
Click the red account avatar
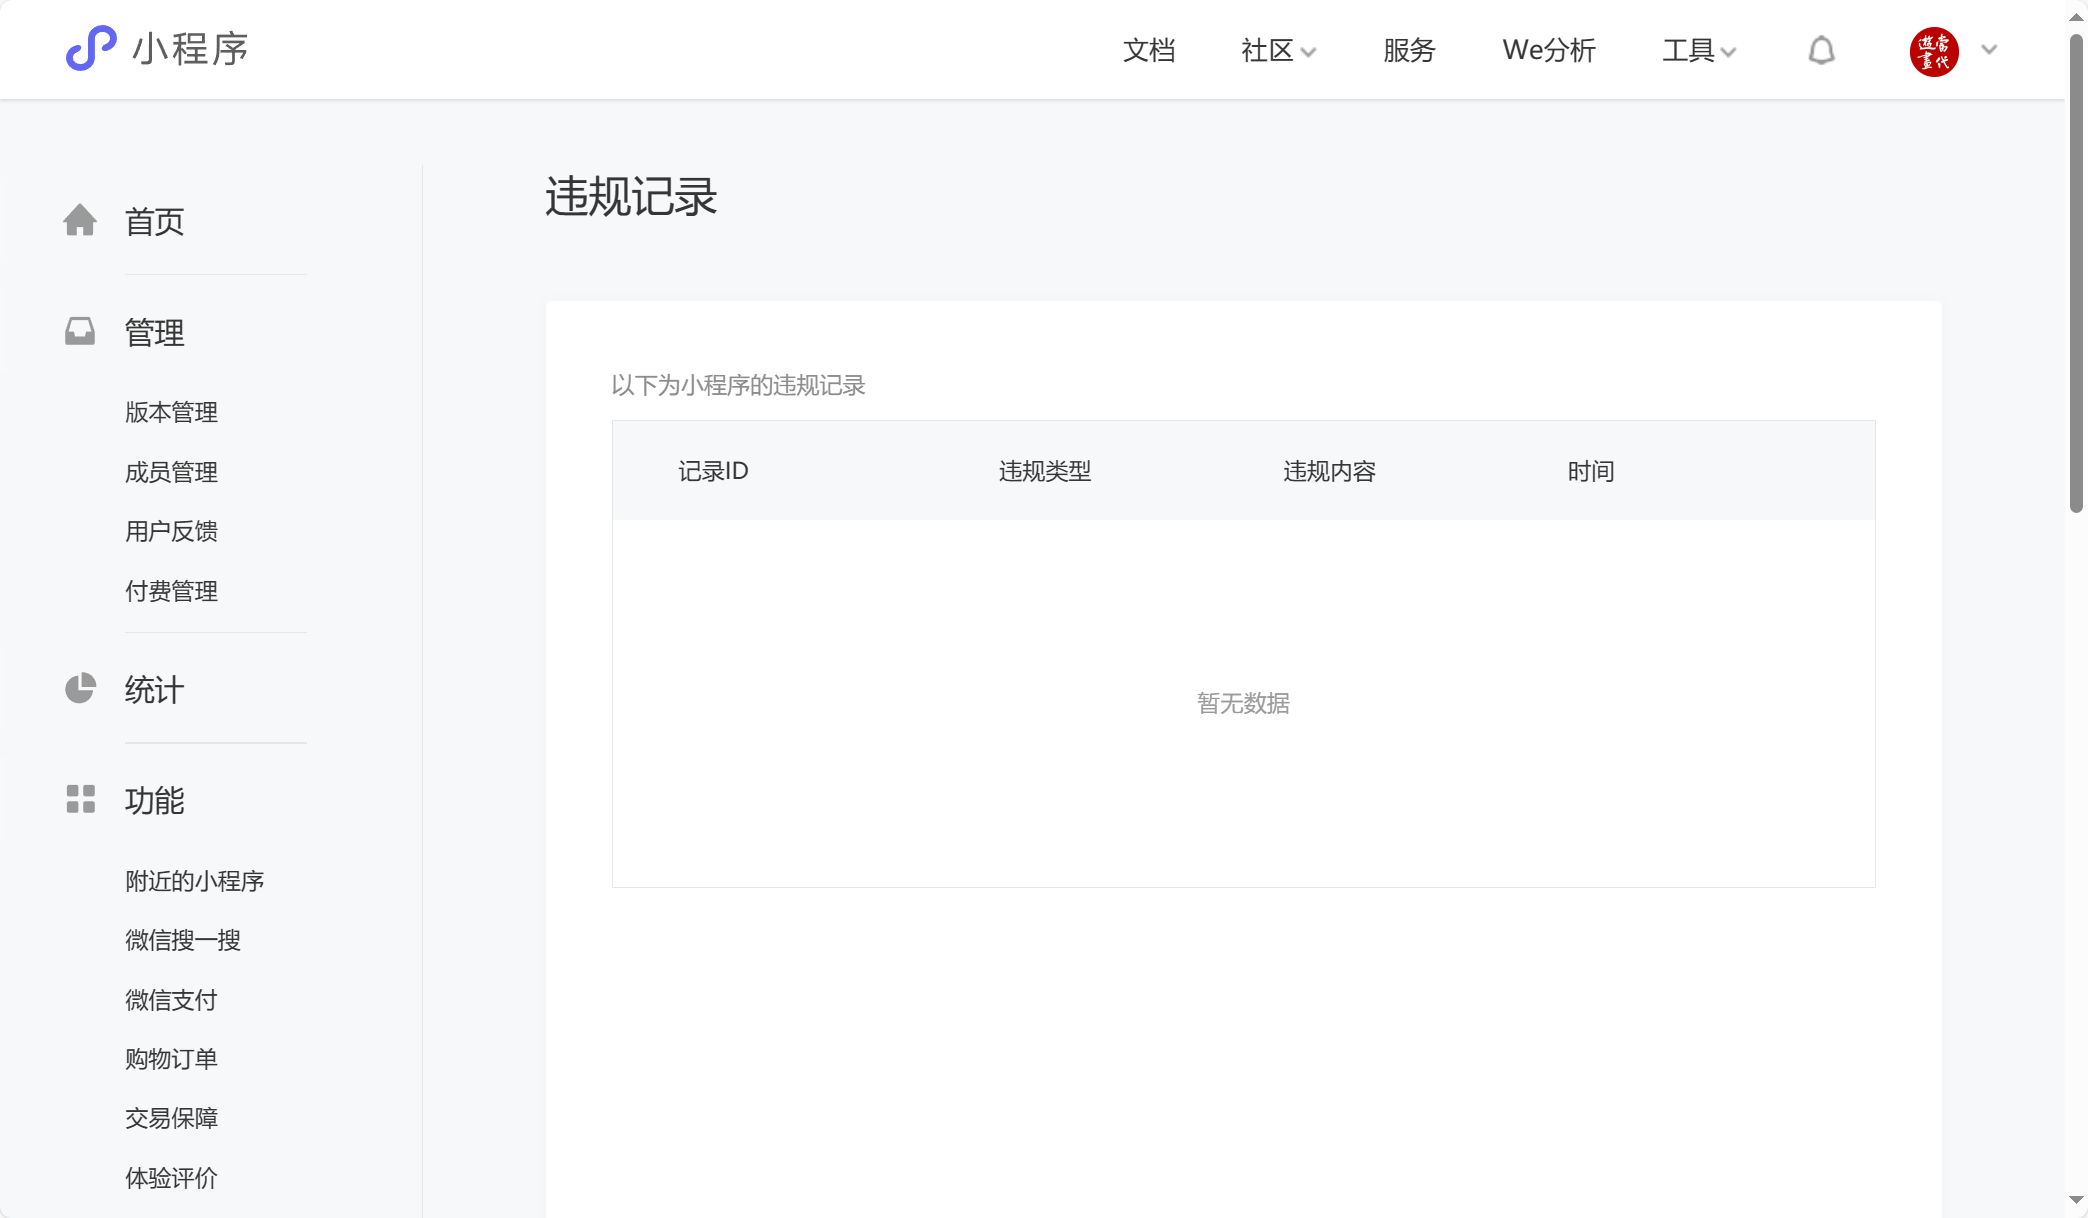[1933, 51]
